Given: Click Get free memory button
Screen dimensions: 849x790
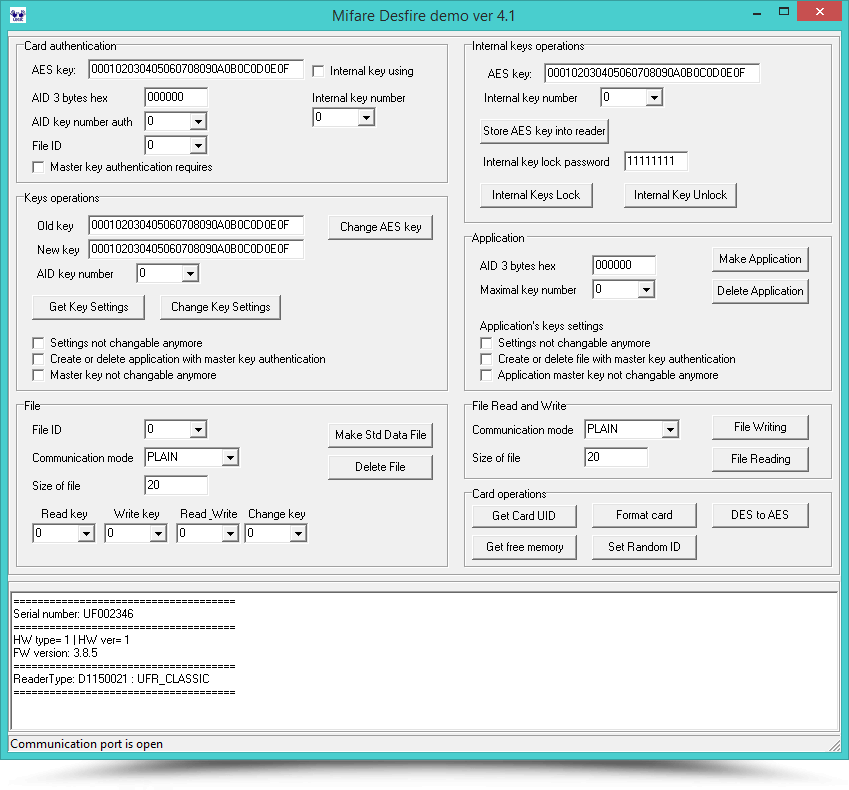Looking at the screenshot, I should (524, 547).
